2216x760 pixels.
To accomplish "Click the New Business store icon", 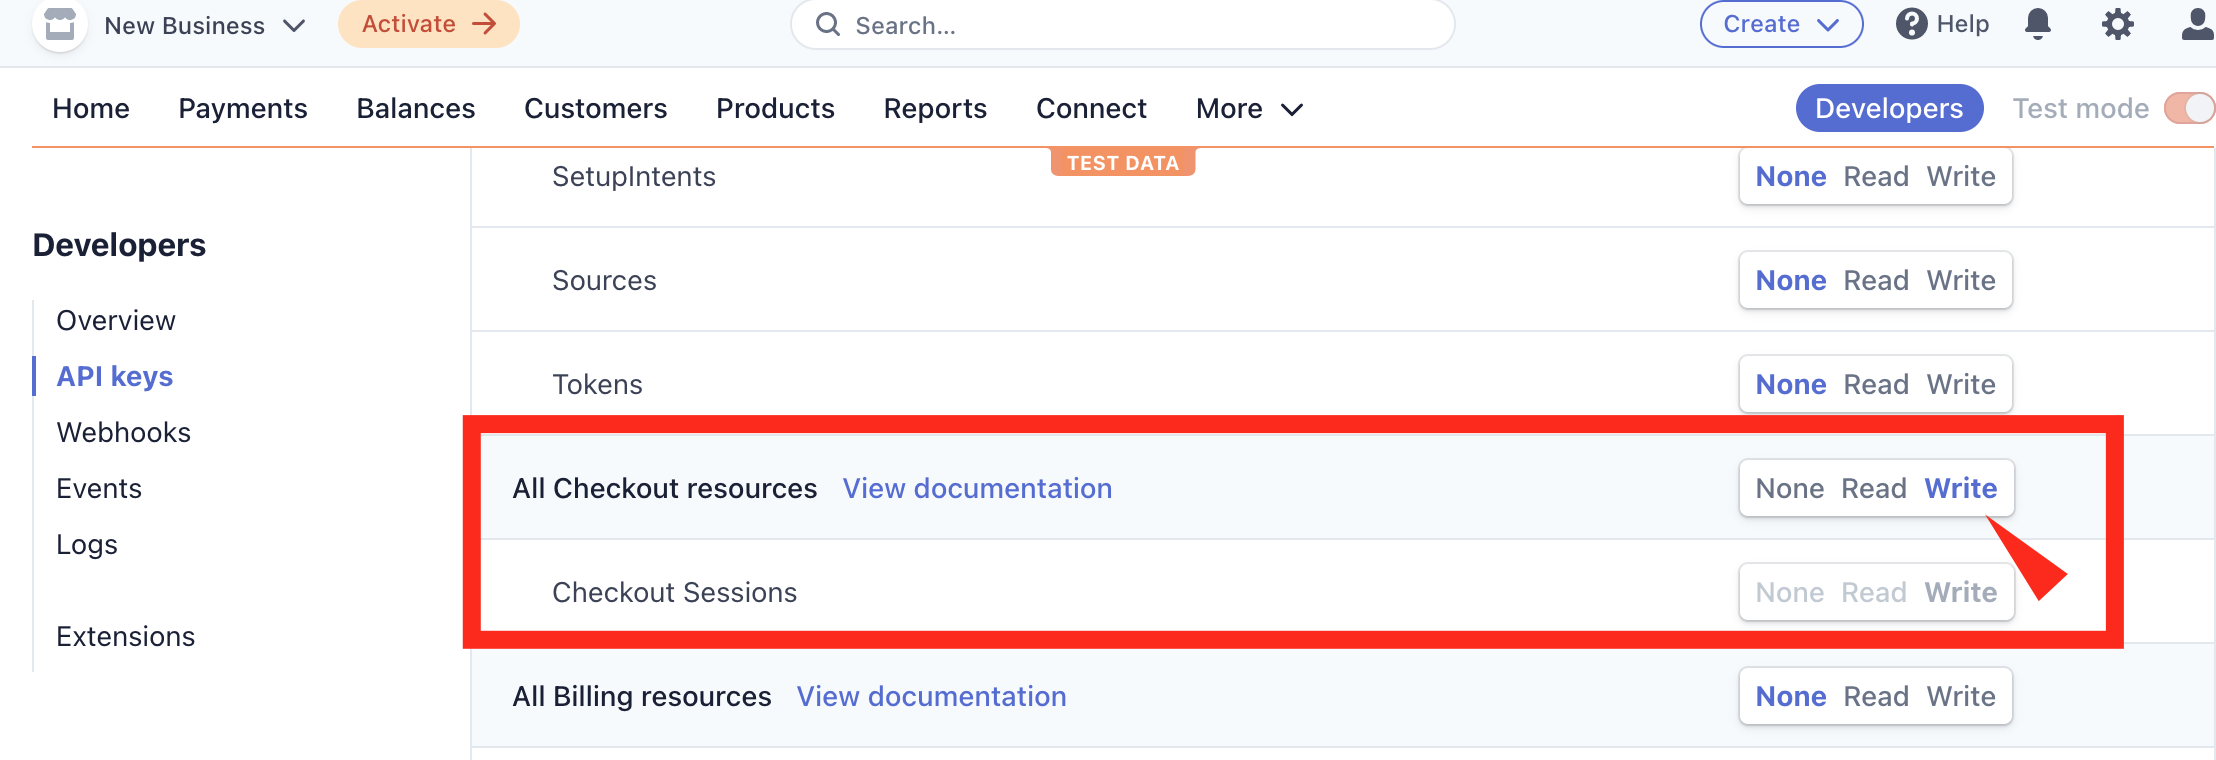I will (60, 24).
